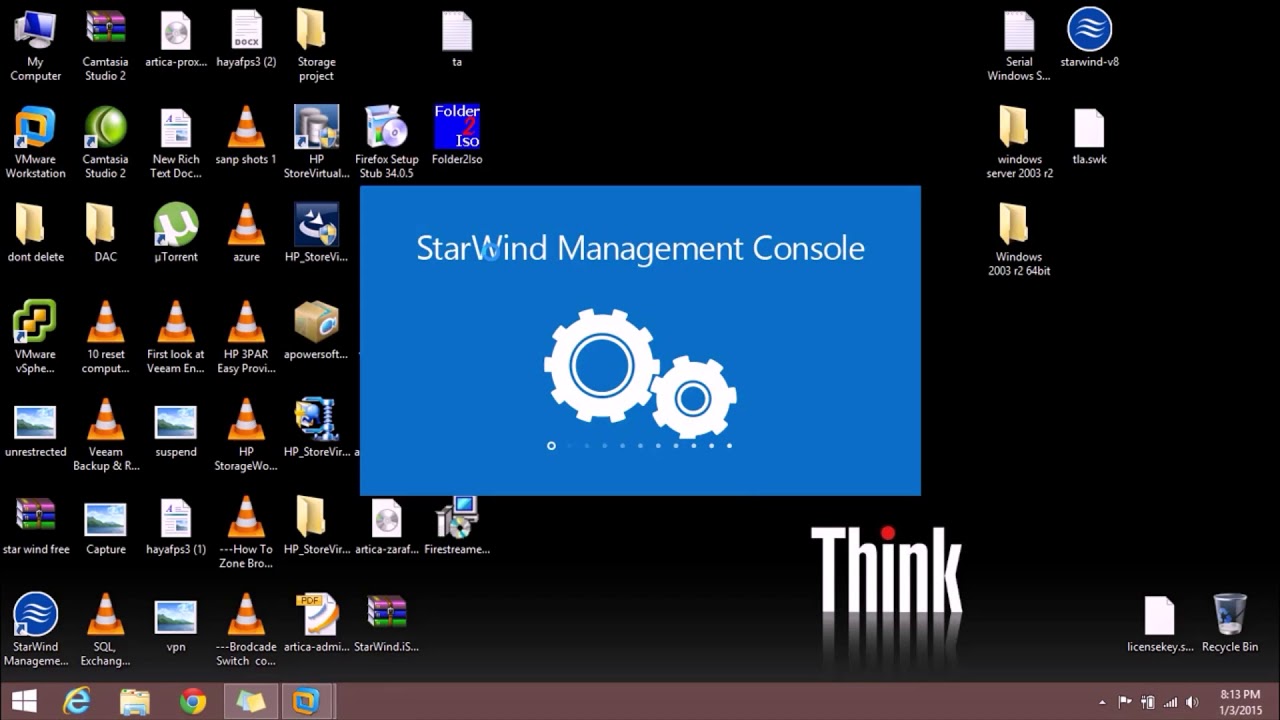Viewport: 1280px width, 720px height.
Task: Select the sanp shots 1 VLC file
Action: coord(246,137)
